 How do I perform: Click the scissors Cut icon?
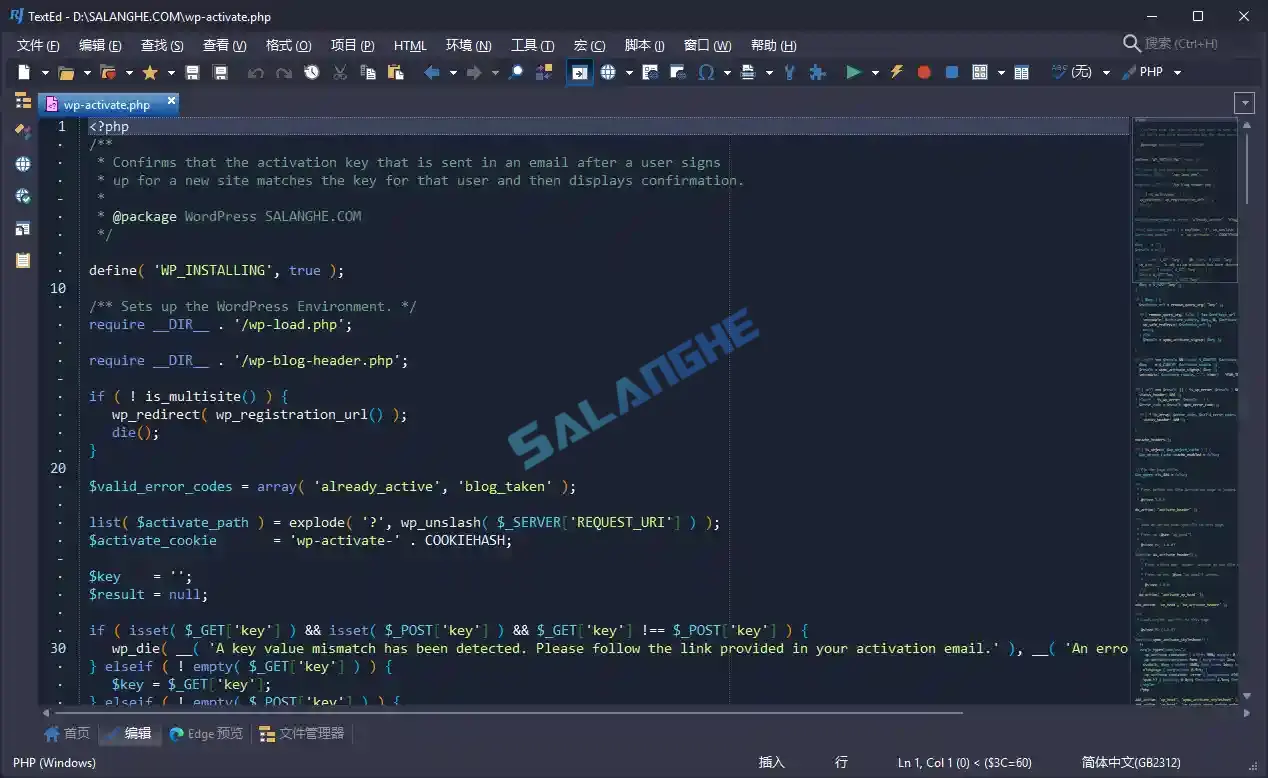point(340,72)
